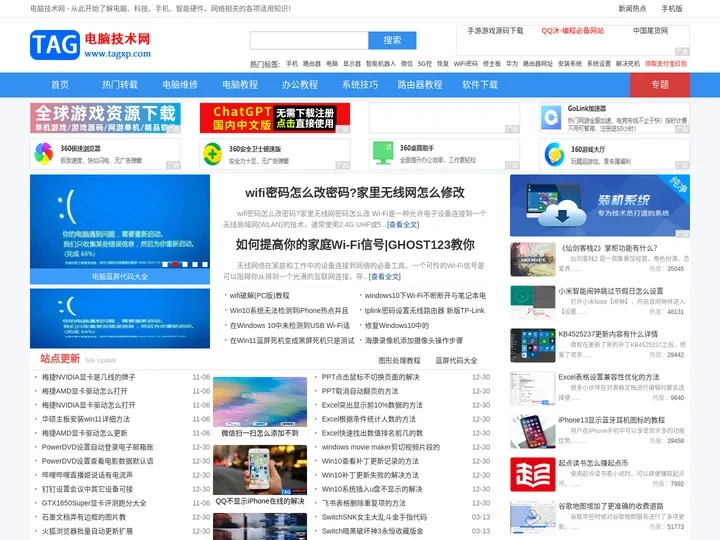Go to the 首页 nav tab
This screenshot has width=720, height=540.
pos(60,84)
